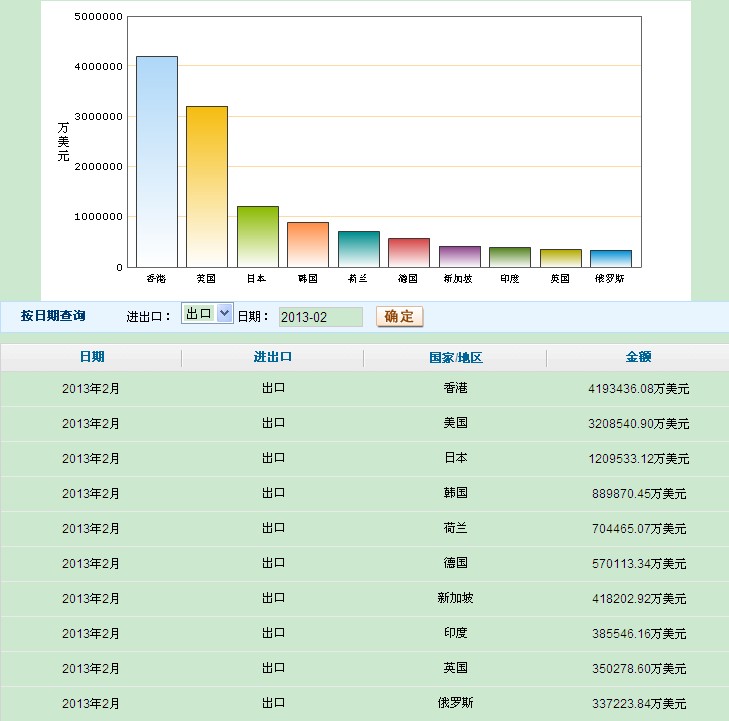Click the amount 385546.16万美元
Image resolution: width=729 pixels, height=721 pixels.
point(639,634)
